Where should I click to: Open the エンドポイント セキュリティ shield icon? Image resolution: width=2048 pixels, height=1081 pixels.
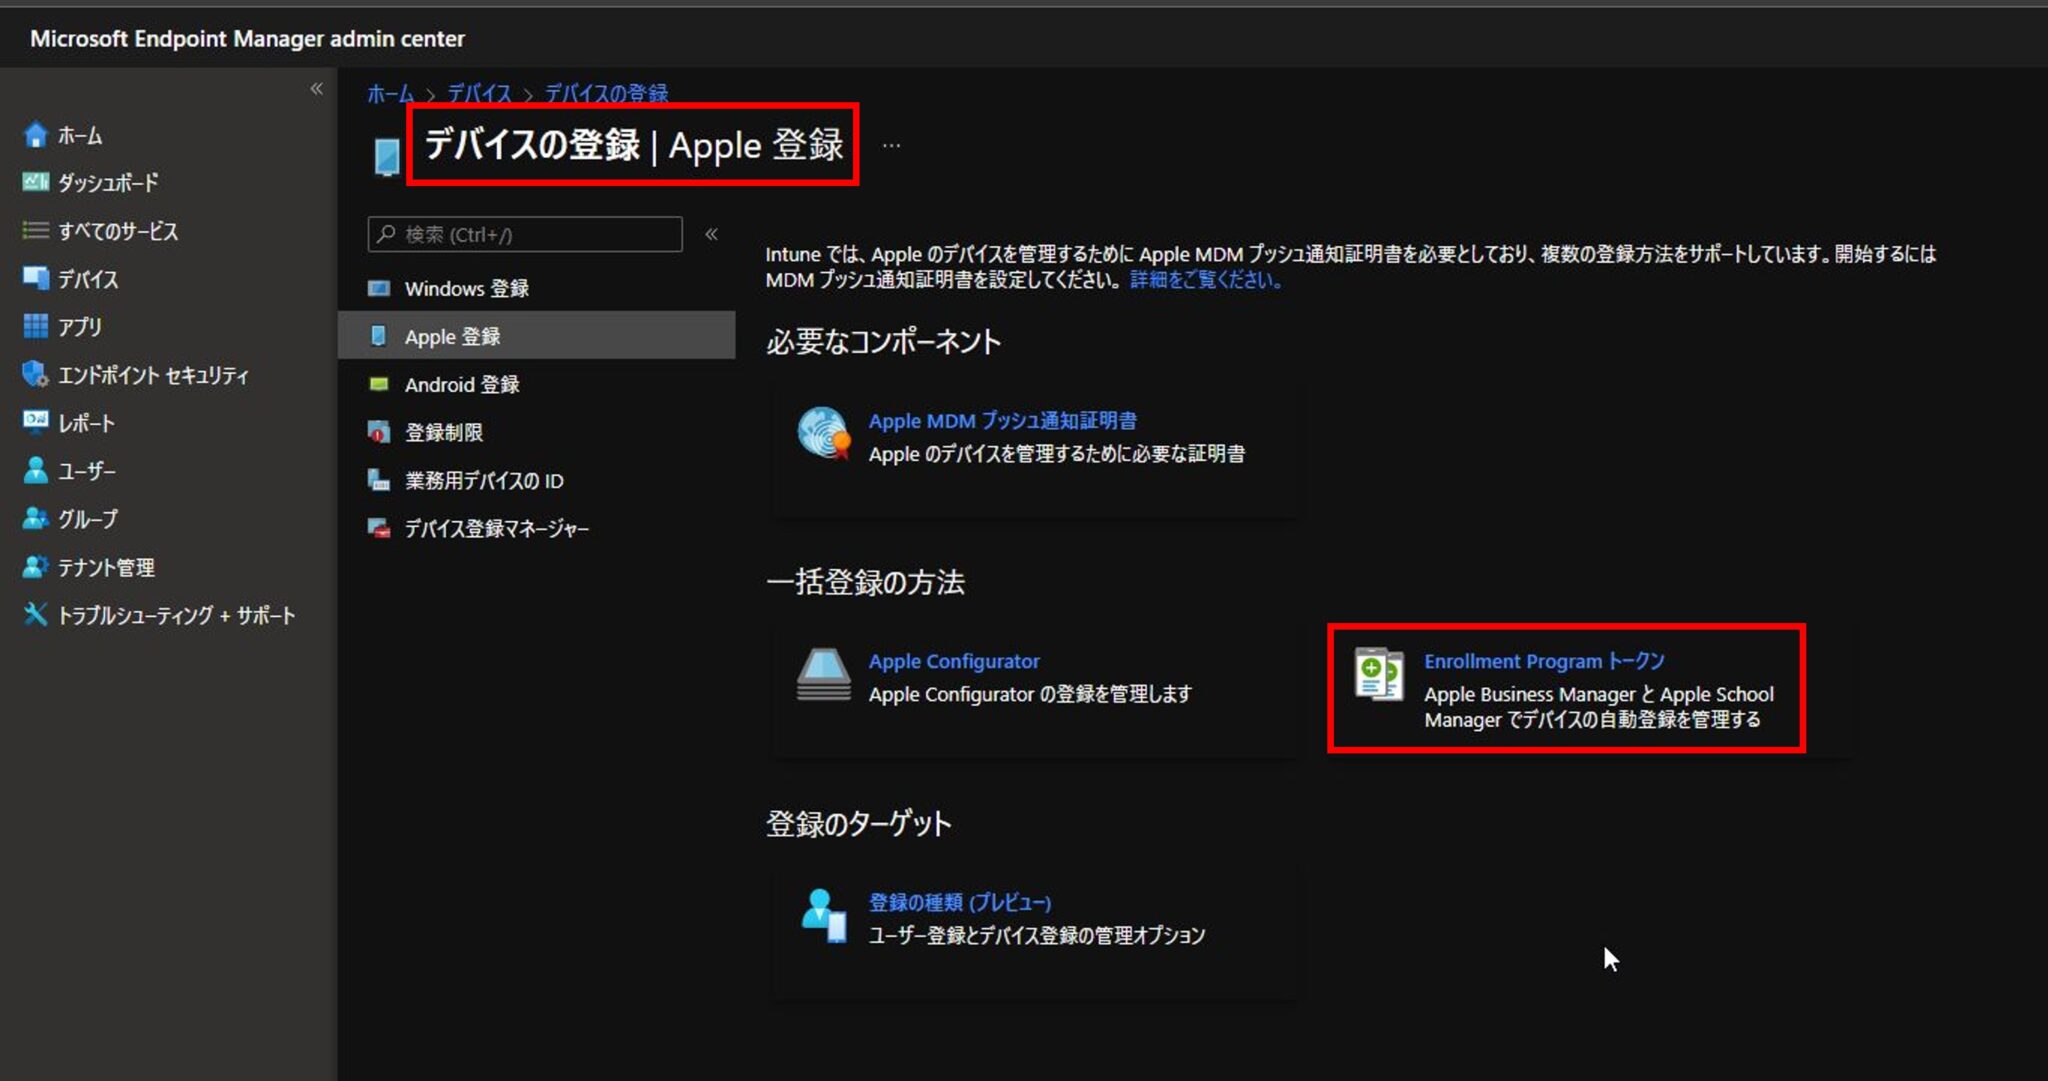[x=36, y=374]
